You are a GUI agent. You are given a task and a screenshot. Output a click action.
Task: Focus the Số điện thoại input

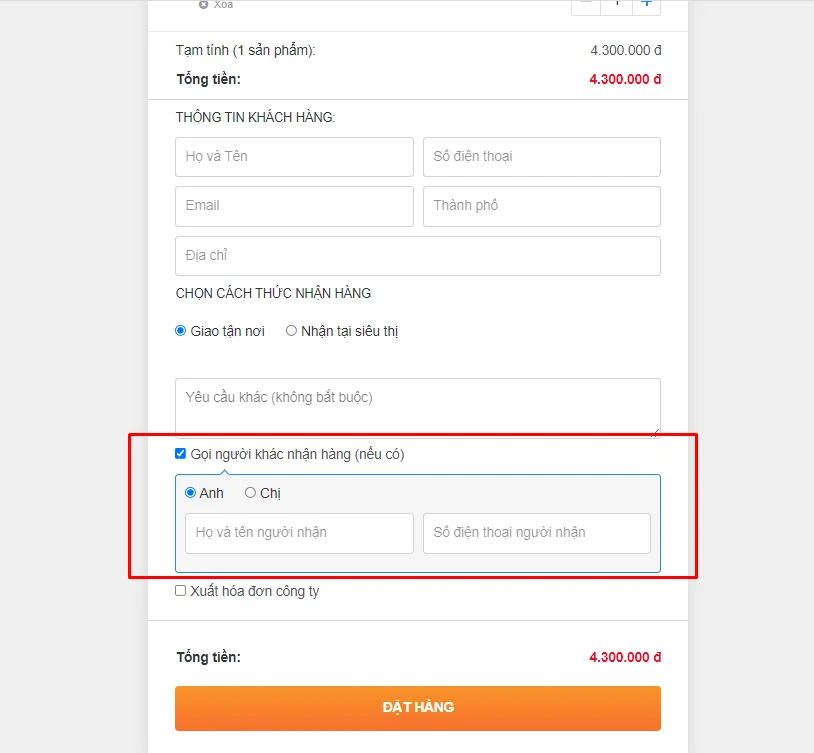point(541,157)
